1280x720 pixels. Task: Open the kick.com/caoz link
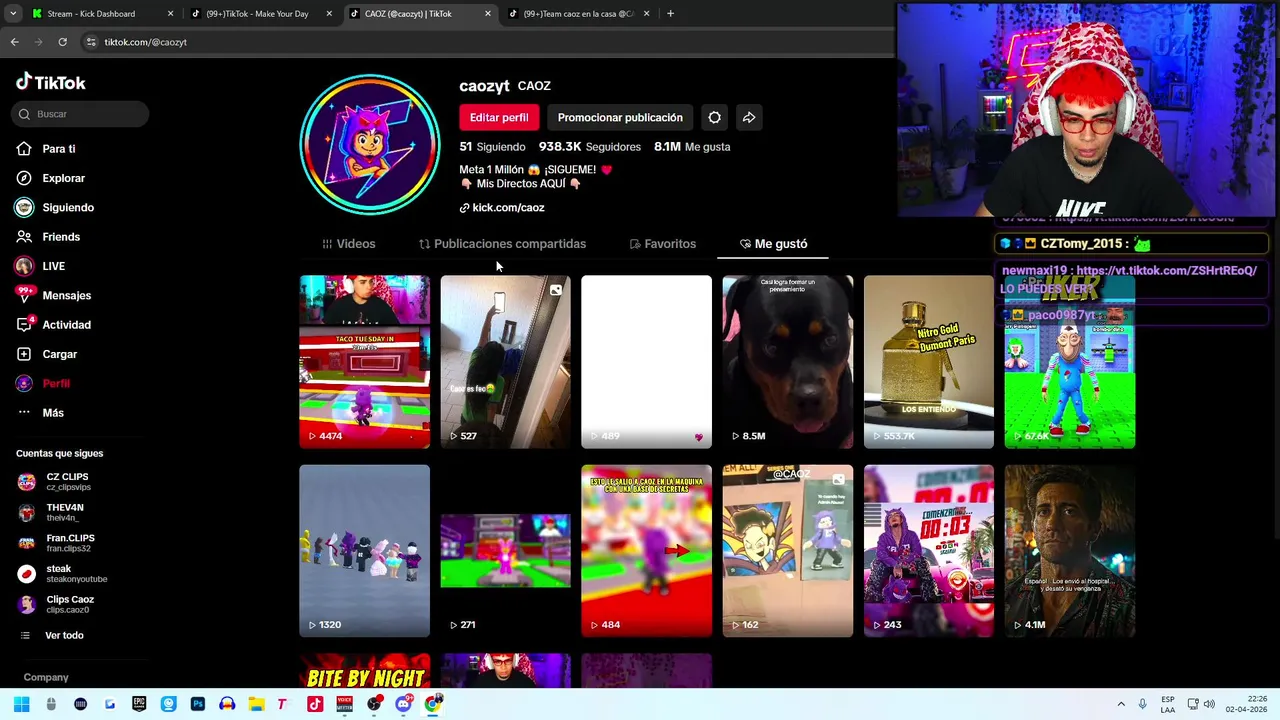coord(502,208)
